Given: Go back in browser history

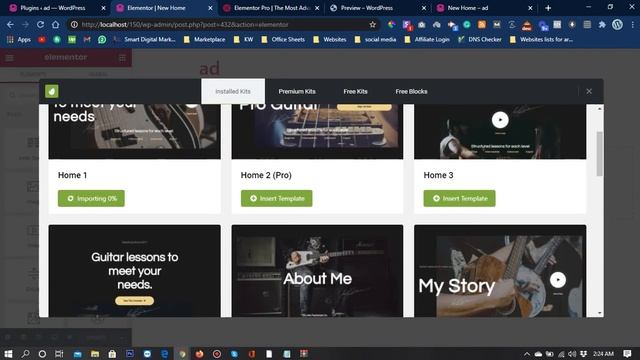Looking at the screenshot, I should [10, 24].
